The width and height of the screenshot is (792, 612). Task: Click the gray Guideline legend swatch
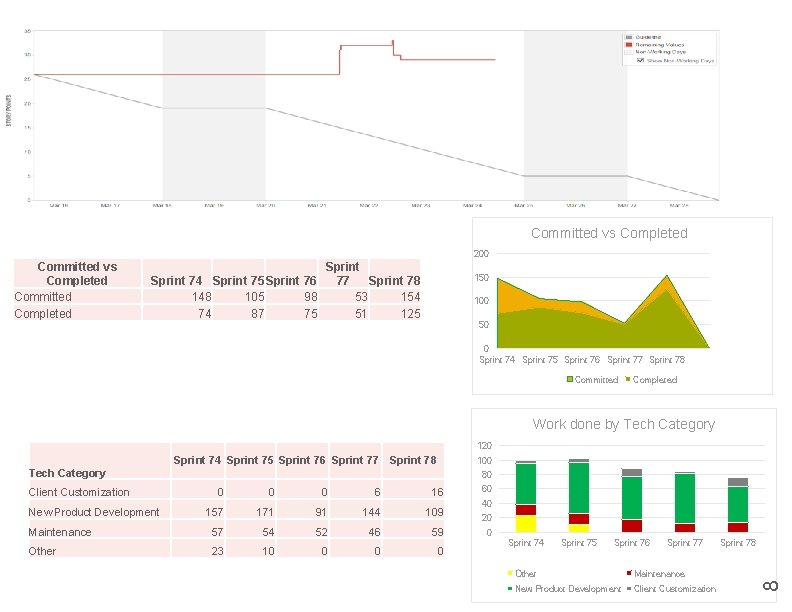[629, 37]
